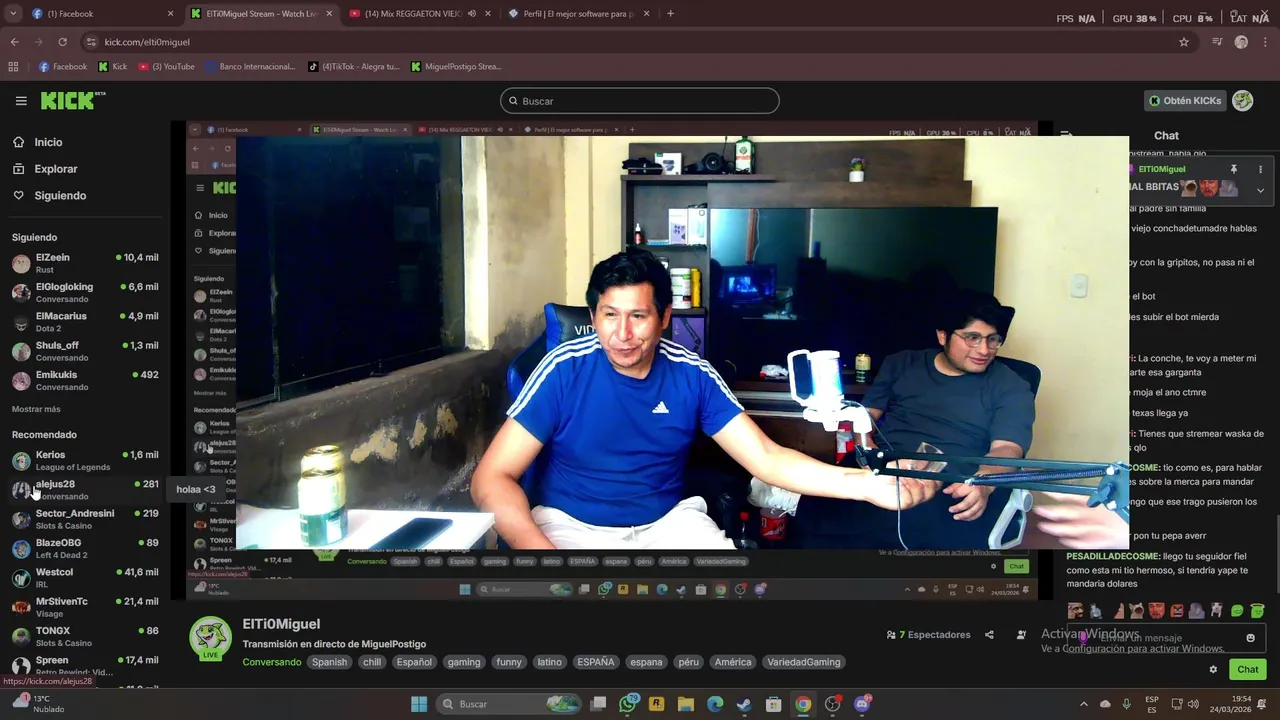Click the 7 Espectadores viewer count
The width and height of the screenshot is (1280, 720).
(x=929, y=635)
